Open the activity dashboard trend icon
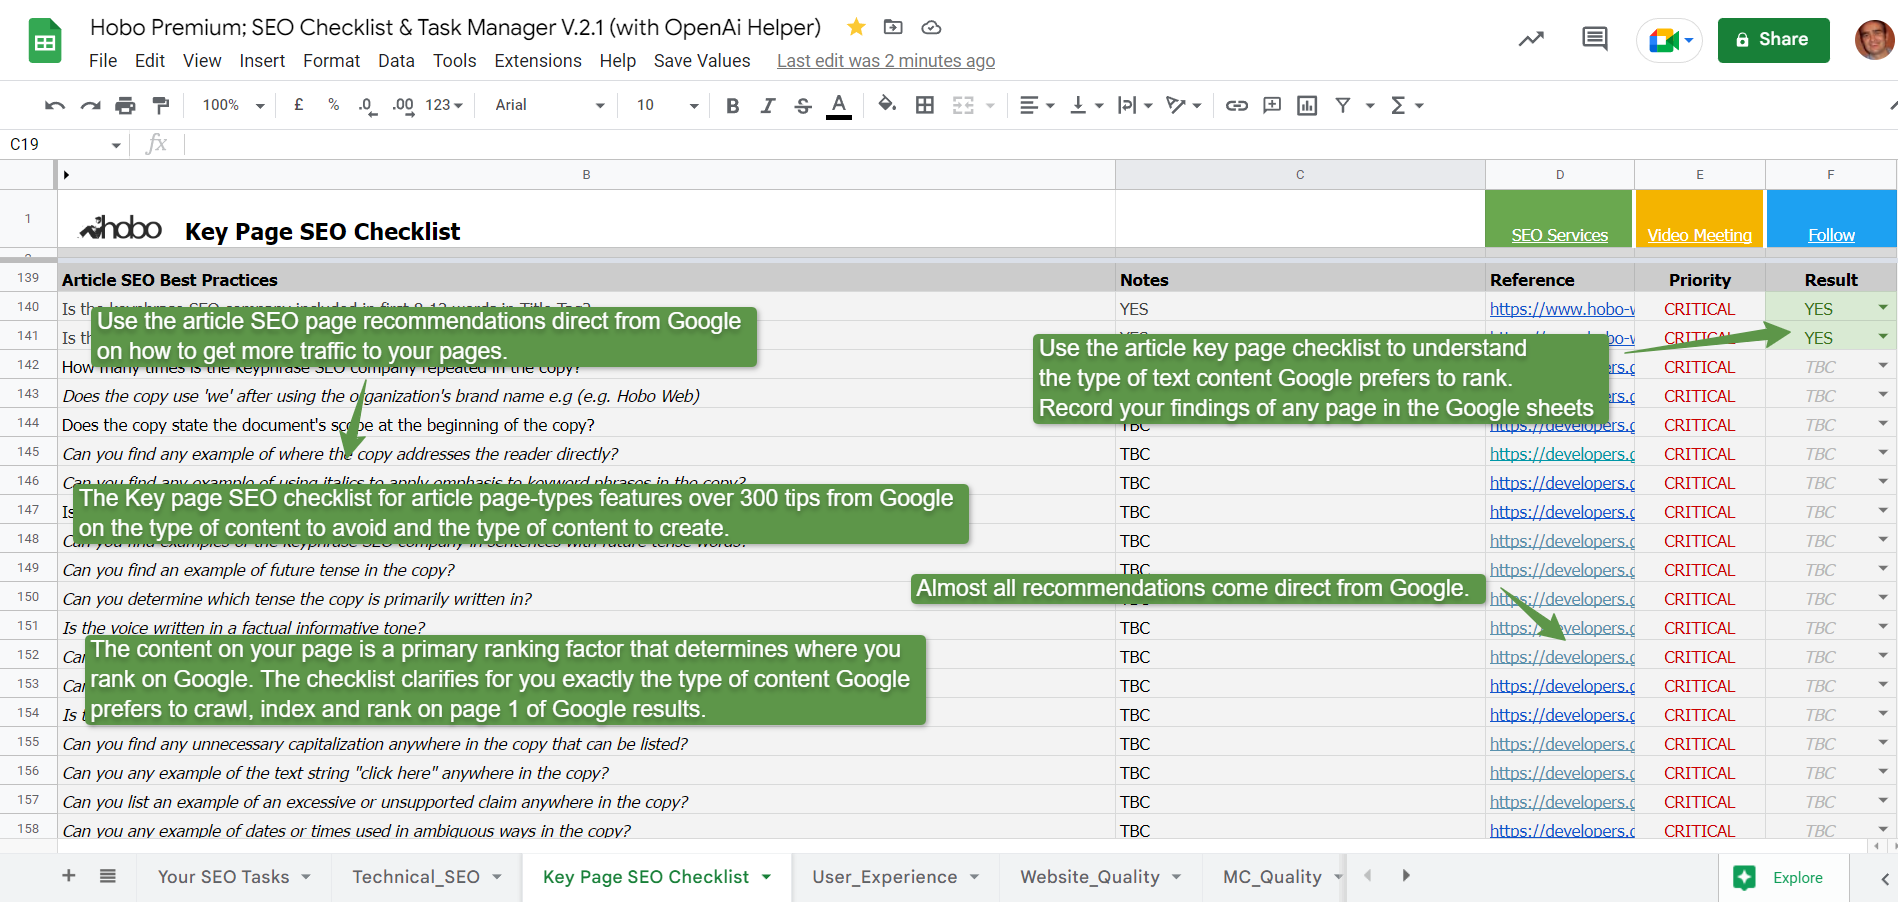 1531,40
